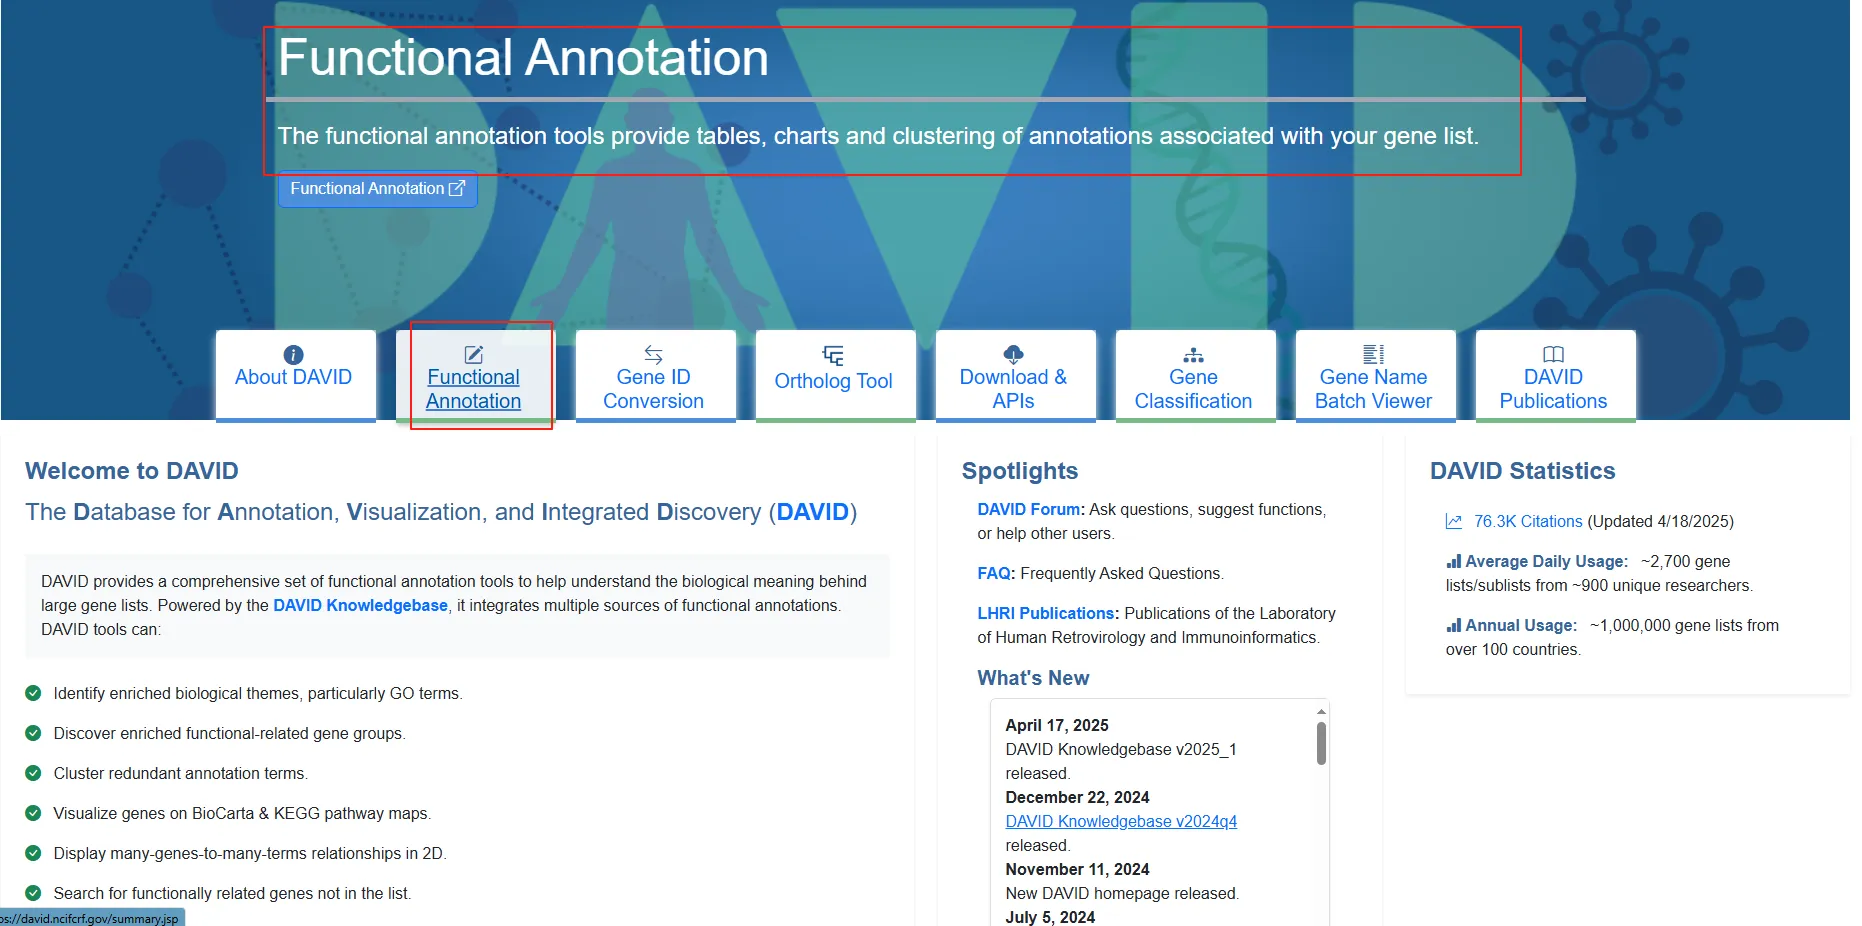
Task: Open the DAVID Knowledgebase link in description
Action: point(360,605)
